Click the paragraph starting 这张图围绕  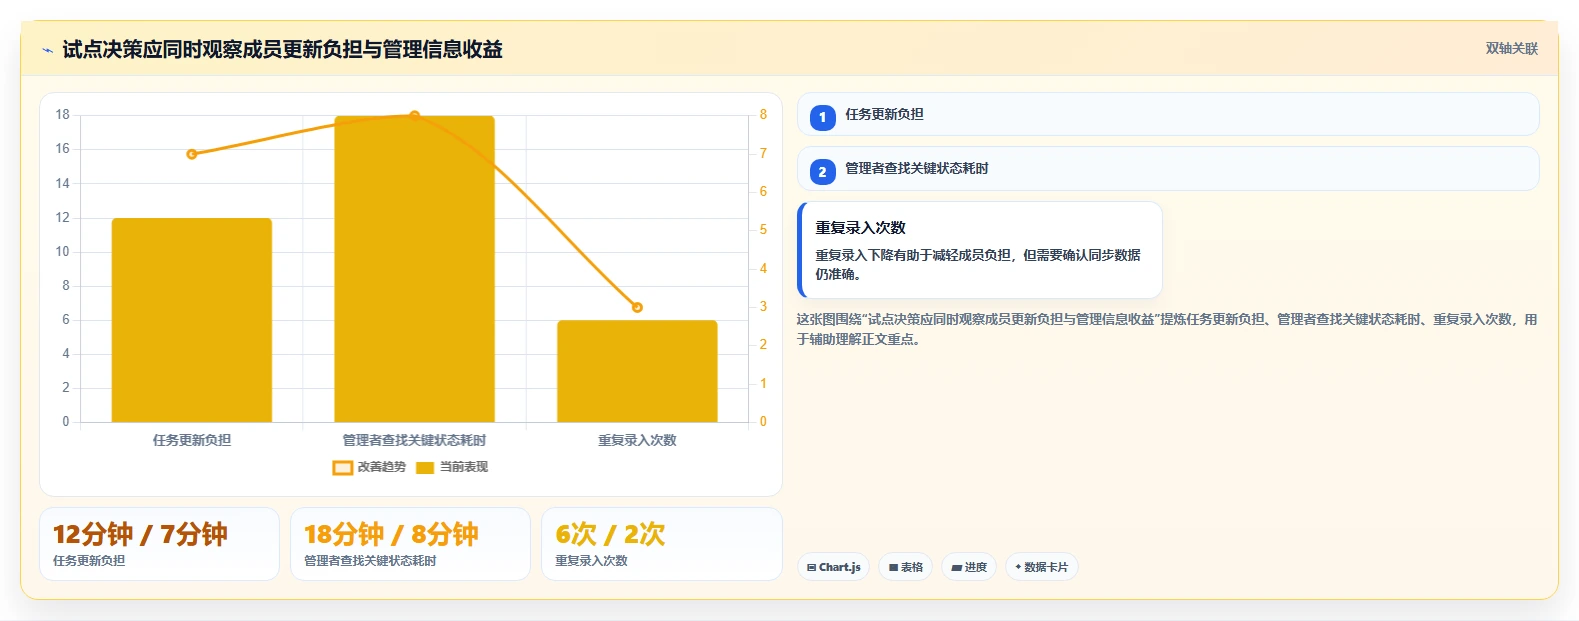click(1167, 329)
